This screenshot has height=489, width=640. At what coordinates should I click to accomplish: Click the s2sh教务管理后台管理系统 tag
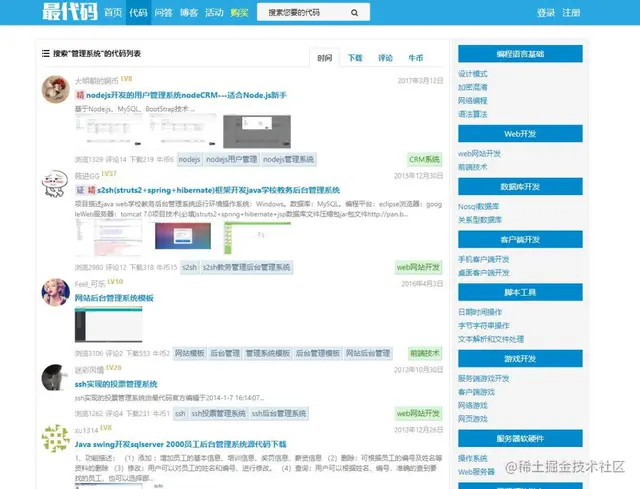pos(247,267)
